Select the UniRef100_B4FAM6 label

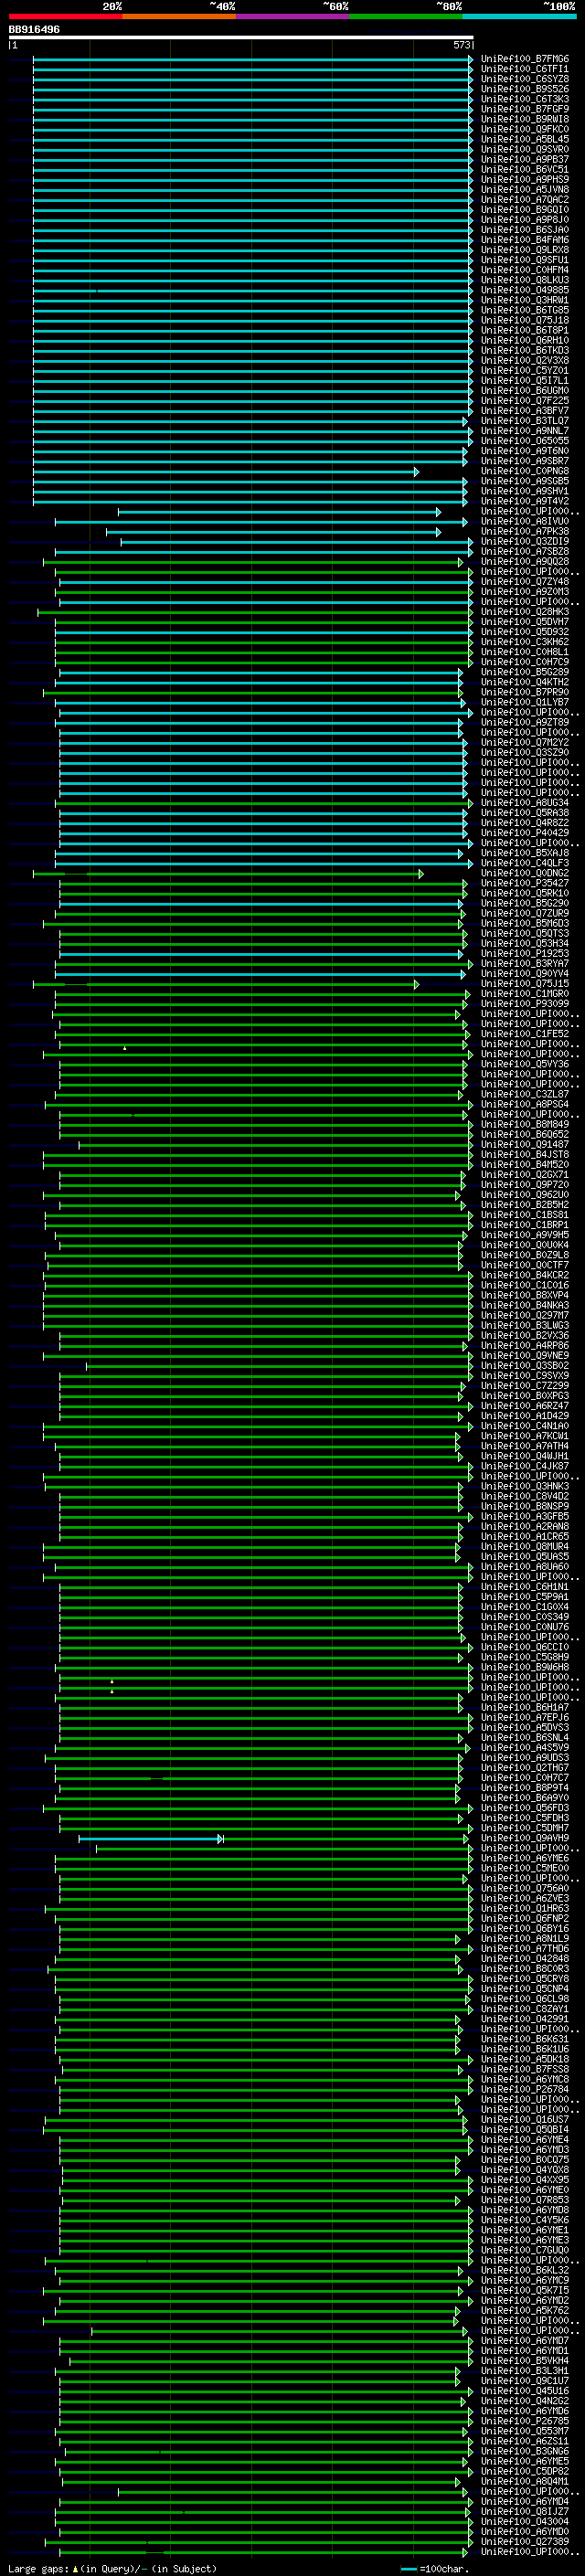coord(524,240)
